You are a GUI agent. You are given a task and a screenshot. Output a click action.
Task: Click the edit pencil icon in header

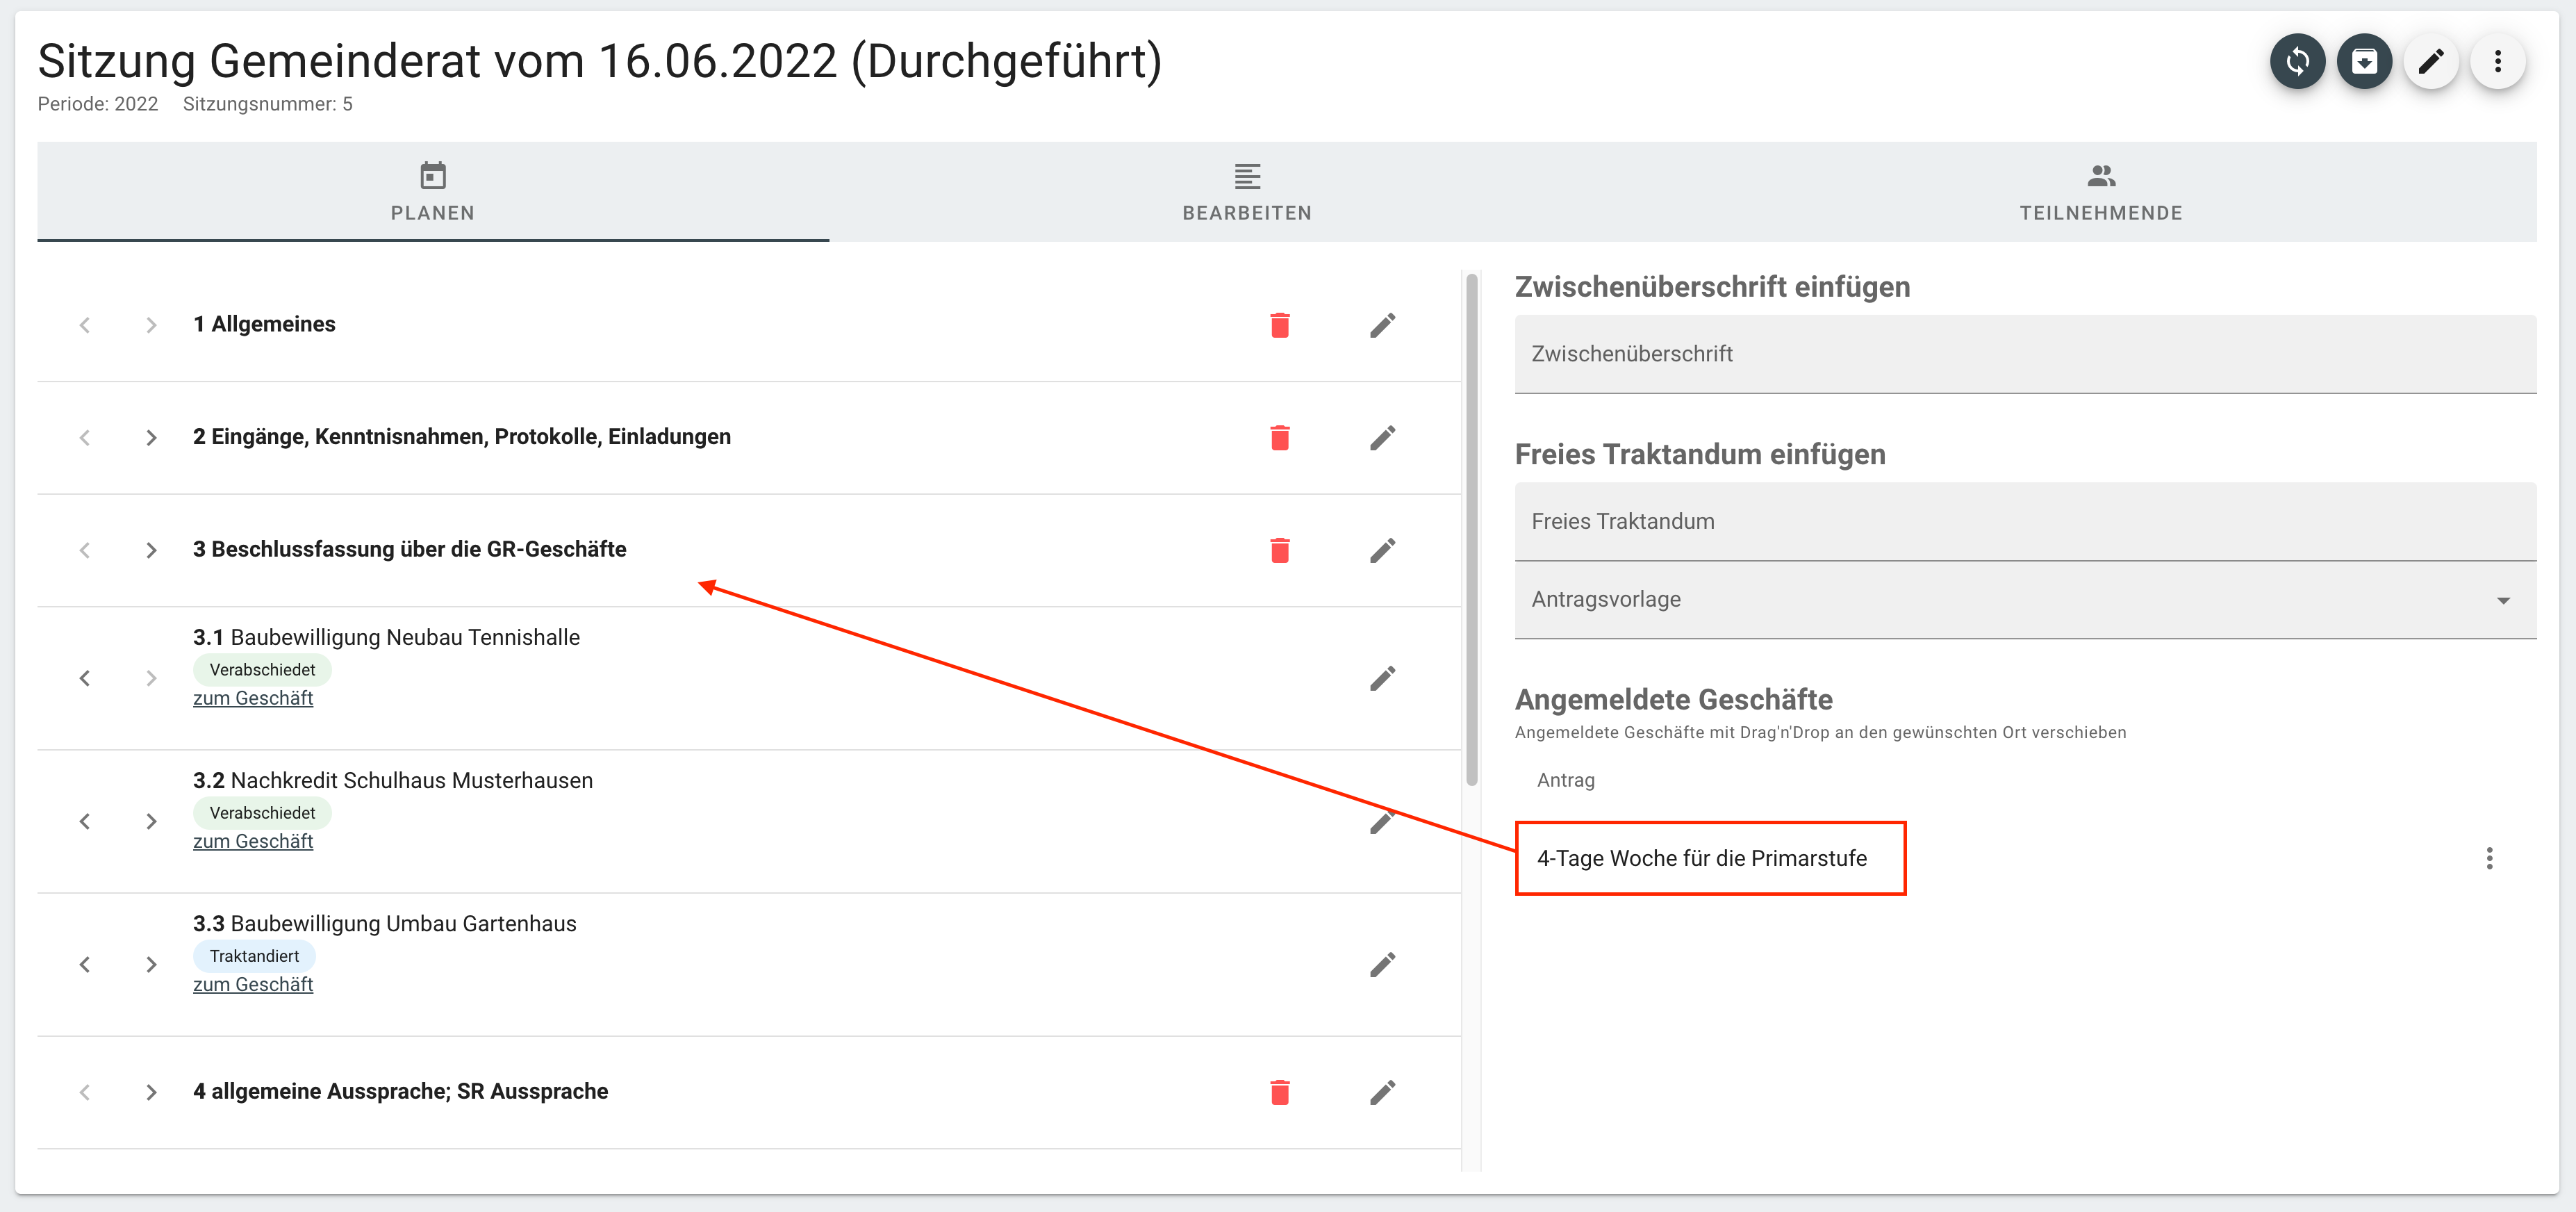tap(2431, 62)
